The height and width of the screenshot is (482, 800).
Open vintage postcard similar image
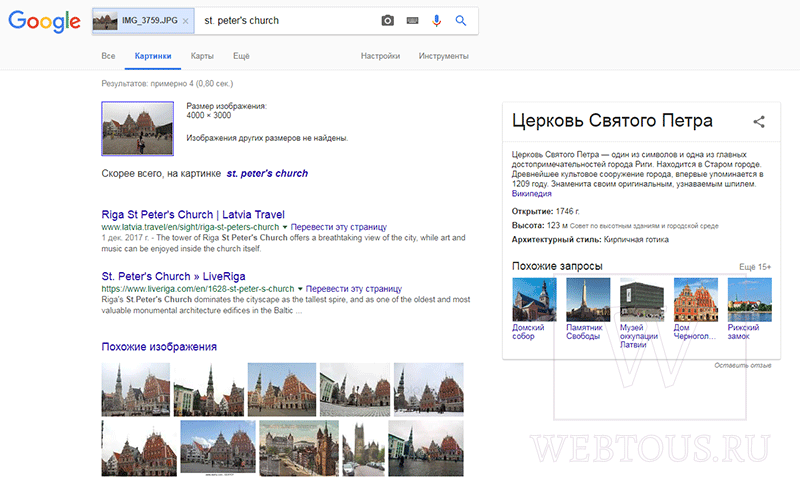tap(299, 448)
